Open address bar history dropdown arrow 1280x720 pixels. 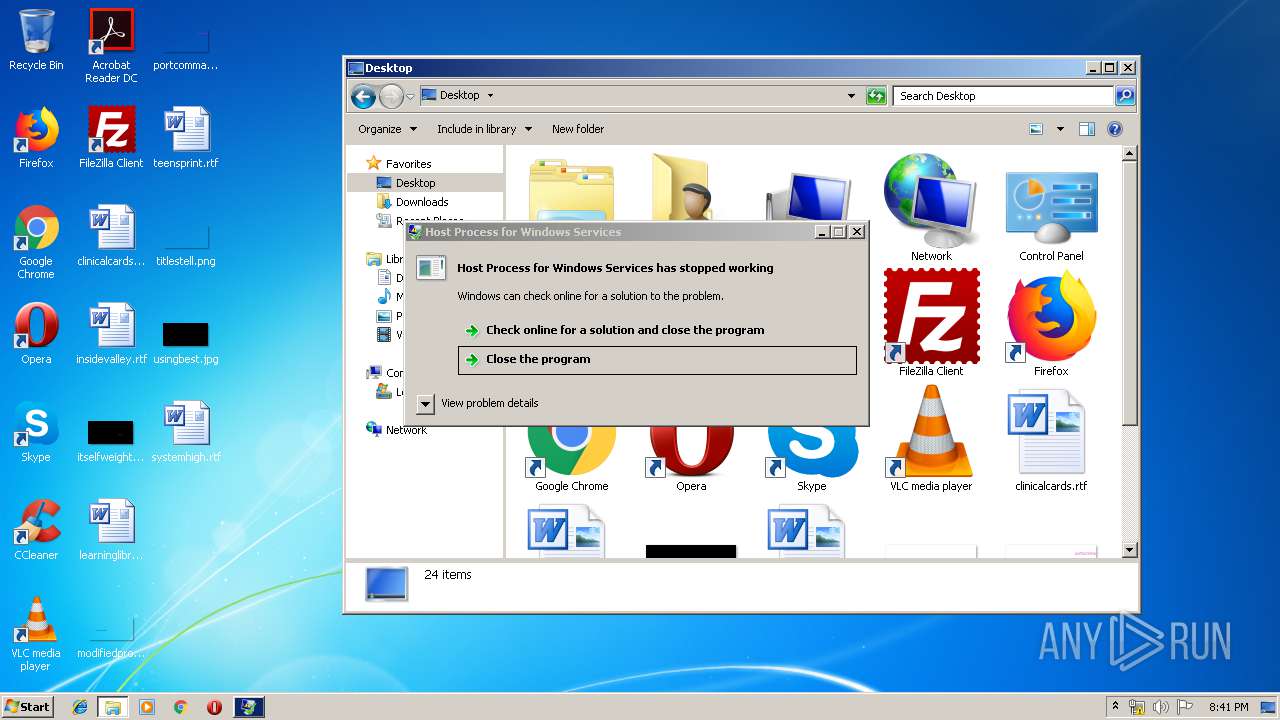851,96
